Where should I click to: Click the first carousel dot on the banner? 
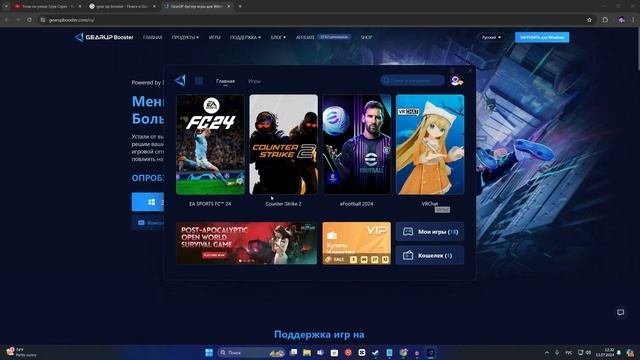click(x=240, y=260)
